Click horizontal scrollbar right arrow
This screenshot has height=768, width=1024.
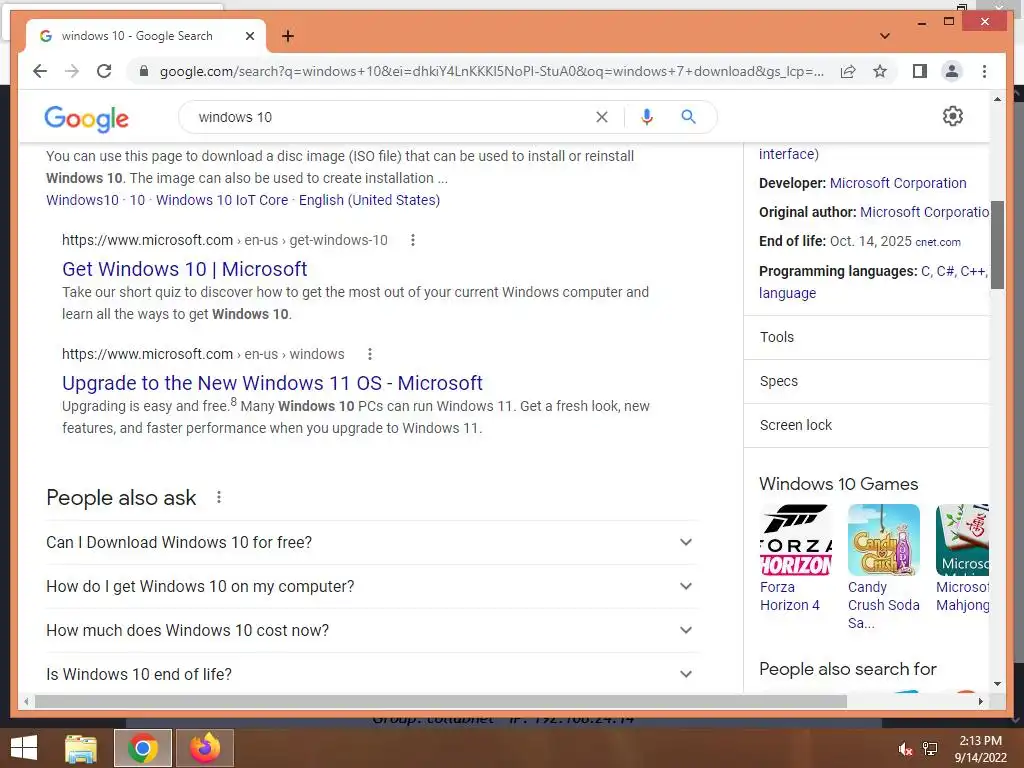click(x=980, y=701)
